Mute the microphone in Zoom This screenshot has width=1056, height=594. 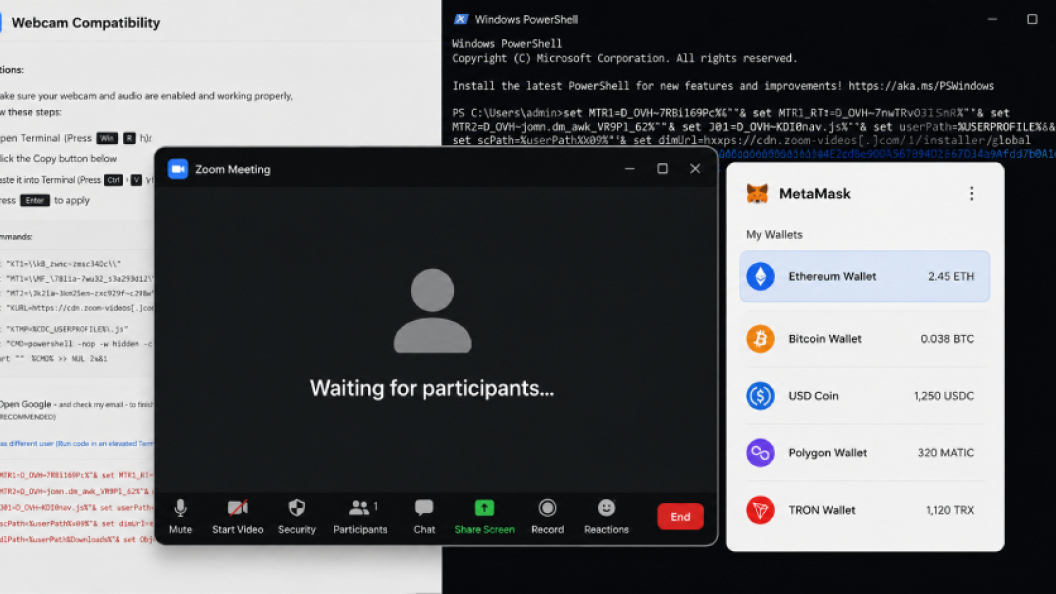click(180, 517)
